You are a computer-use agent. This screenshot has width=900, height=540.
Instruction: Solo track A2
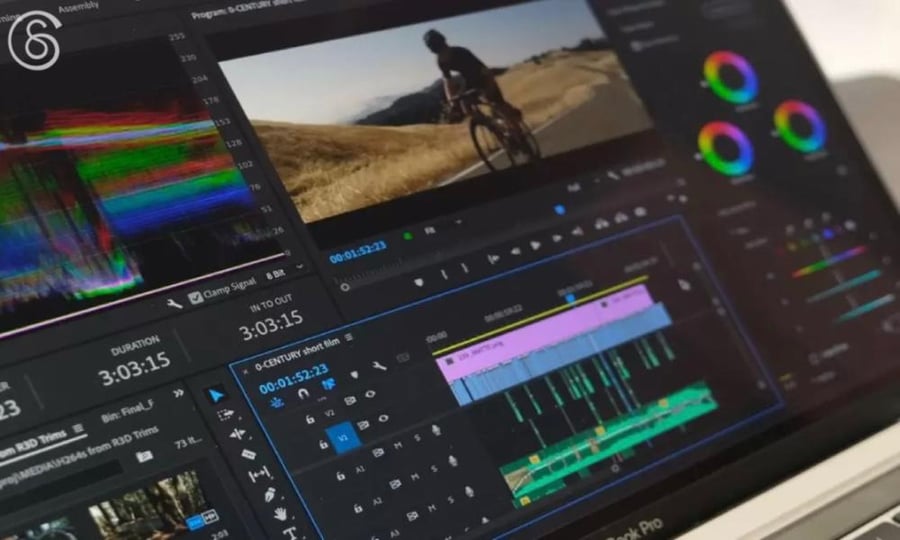(434, 469)
